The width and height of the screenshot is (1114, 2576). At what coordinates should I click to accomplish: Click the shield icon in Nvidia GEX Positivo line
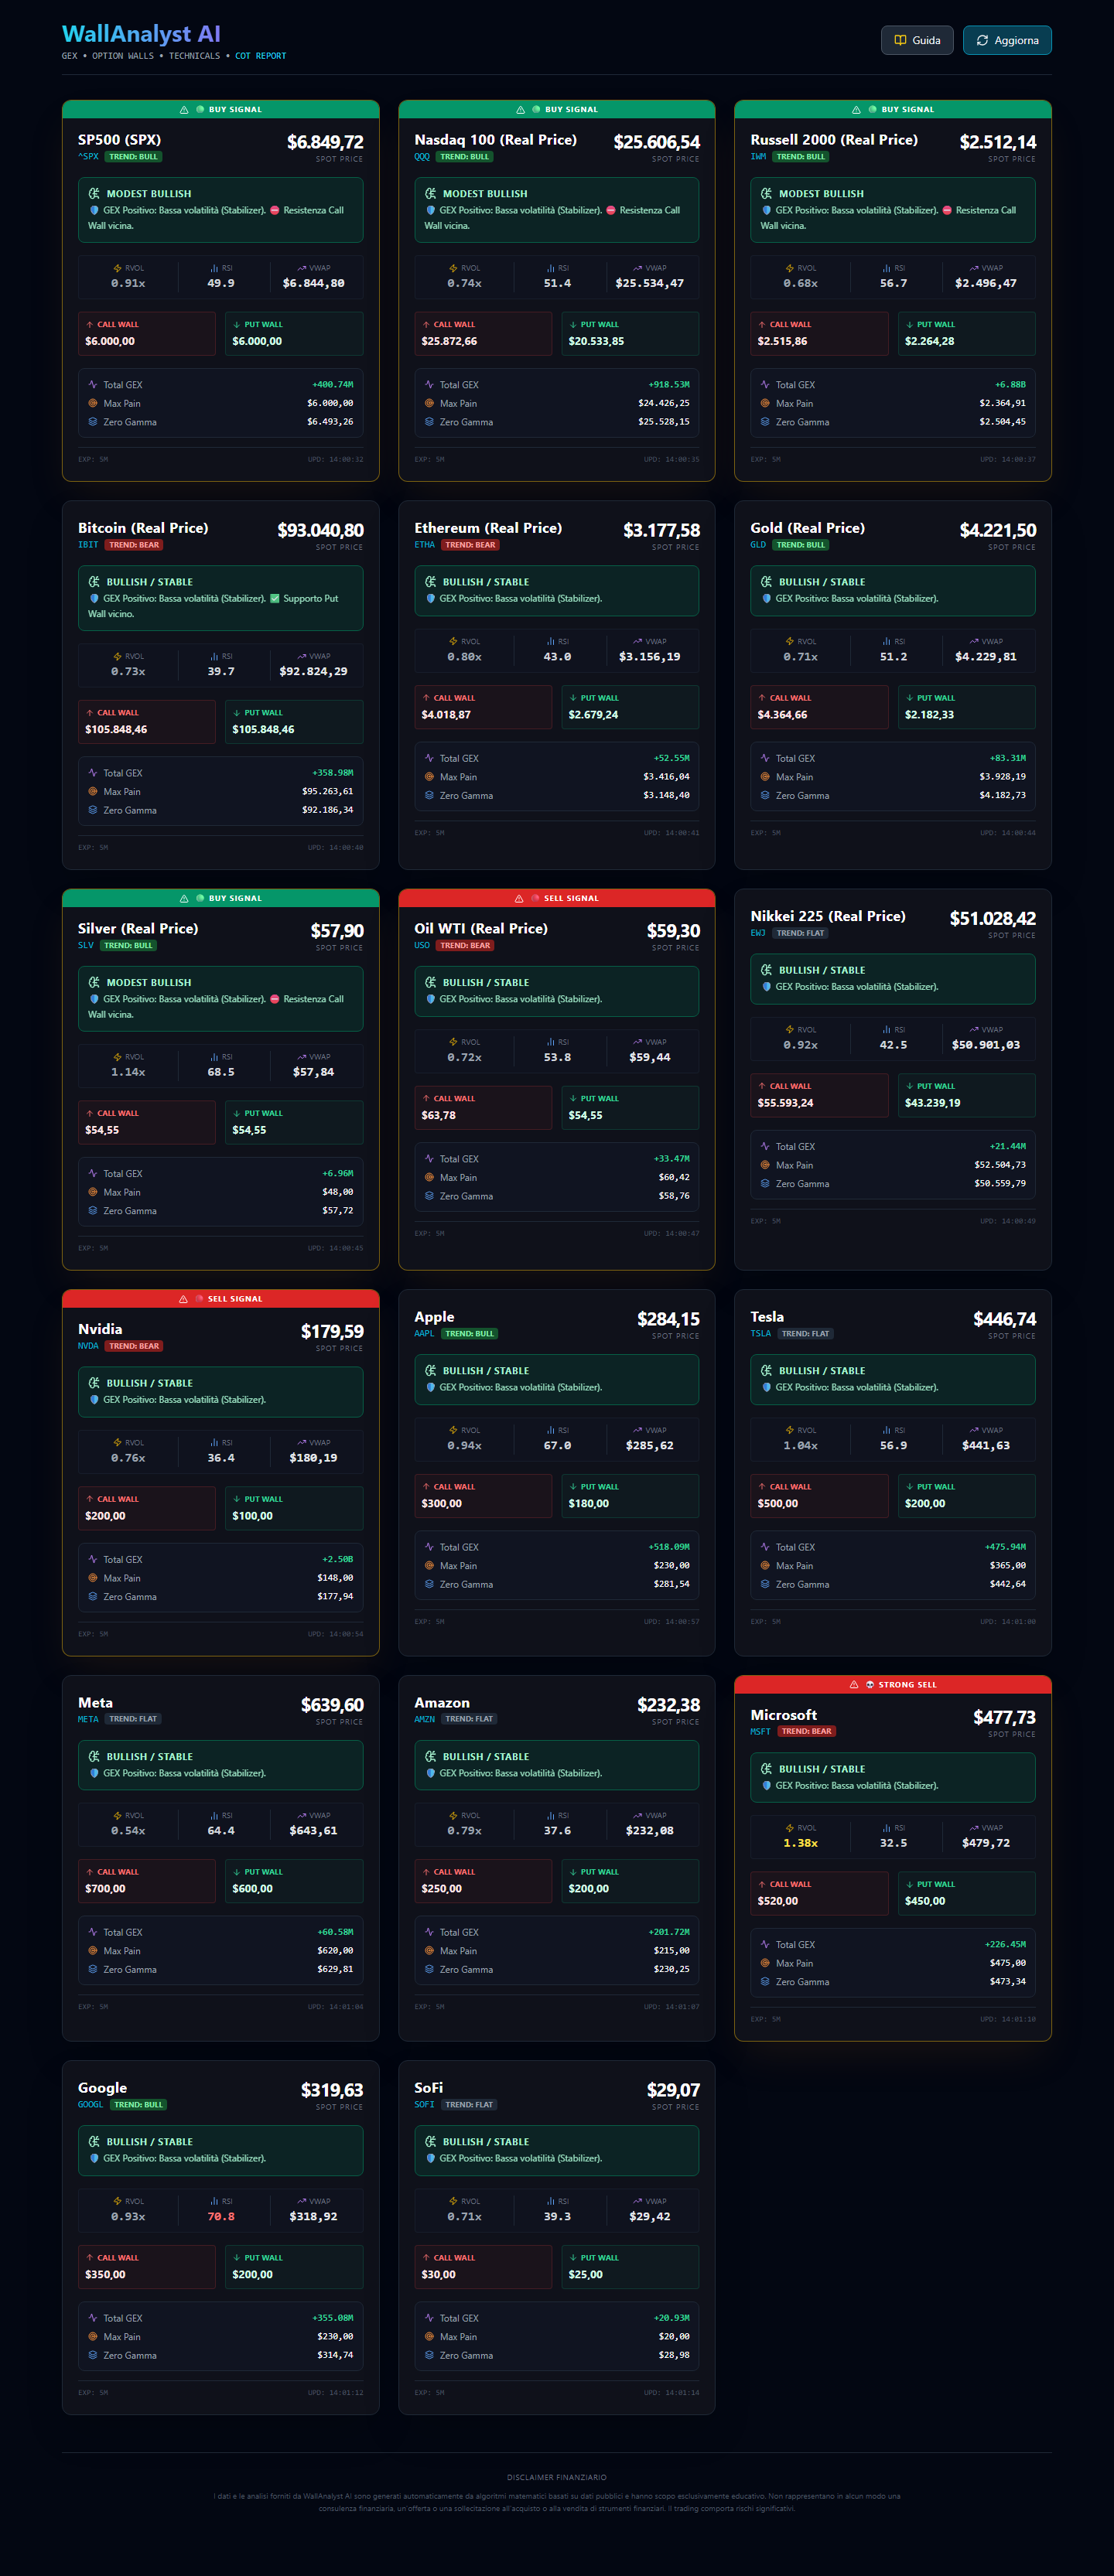coord(94,1400)
